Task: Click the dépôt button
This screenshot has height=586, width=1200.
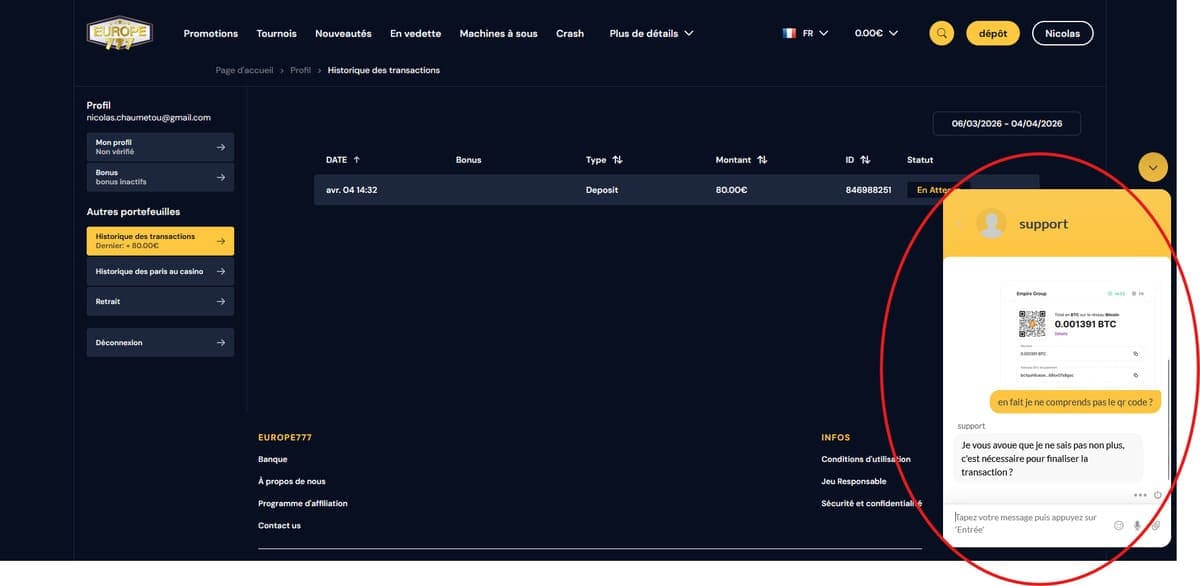Action: pos(992,32)
